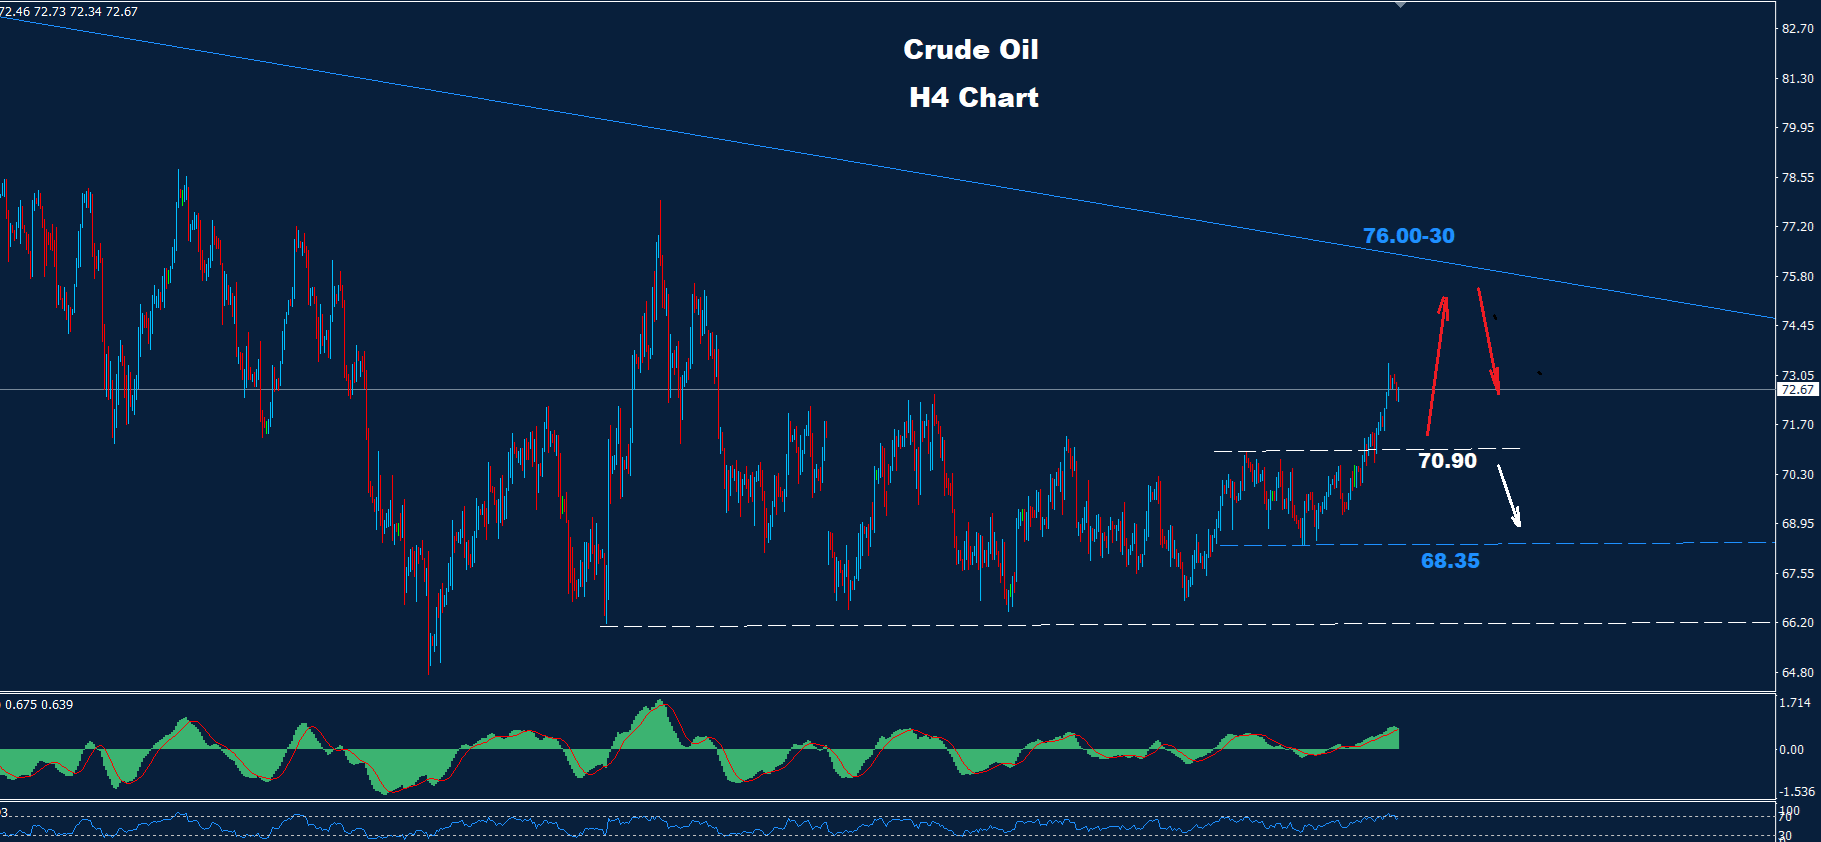Select the 1.714 MACD scale label
The image size is (1821, 842).
1794,703
